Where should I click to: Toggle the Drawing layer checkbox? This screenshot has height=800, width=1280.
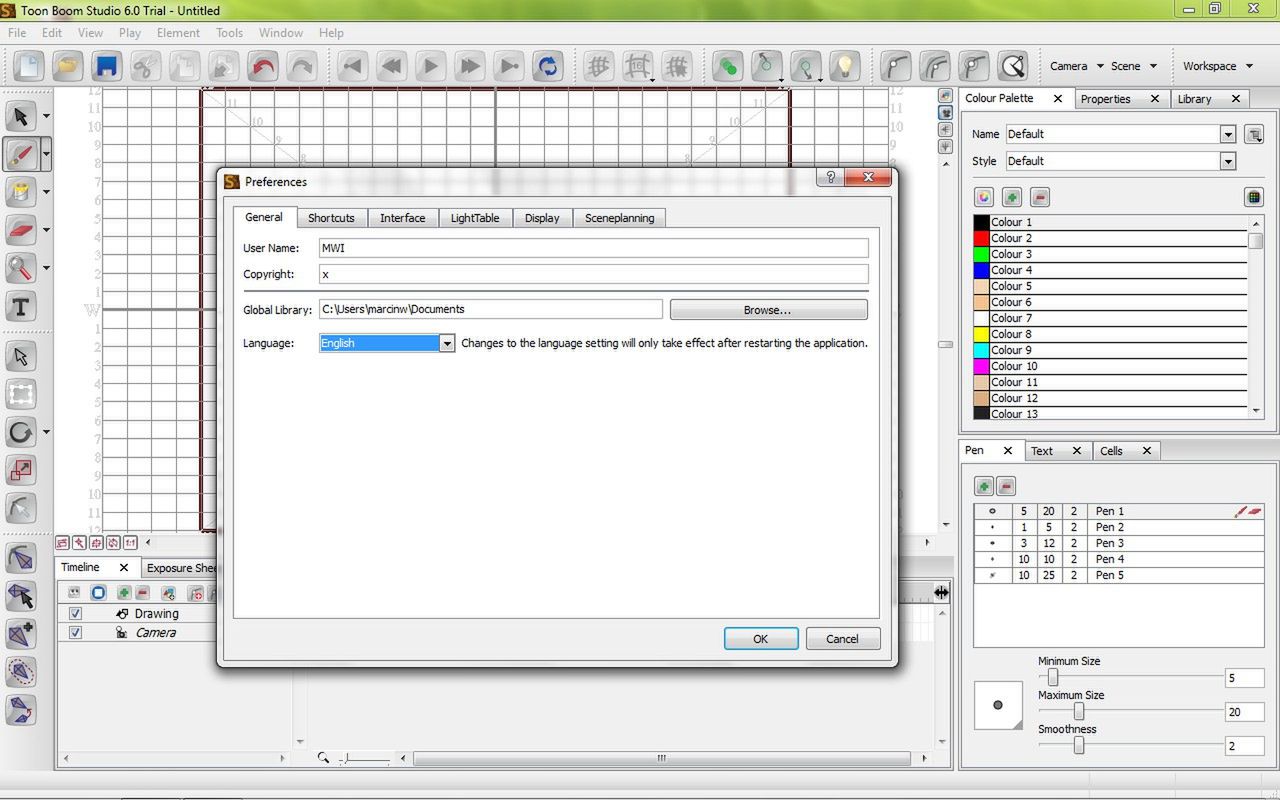(x=75, y=613)
